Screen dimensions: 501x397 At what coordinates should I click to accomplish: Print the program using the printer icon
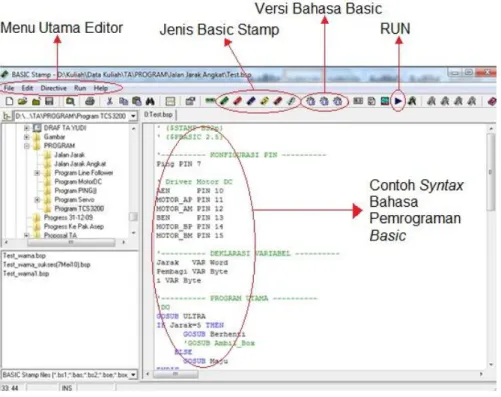click(x=90, y=101)
